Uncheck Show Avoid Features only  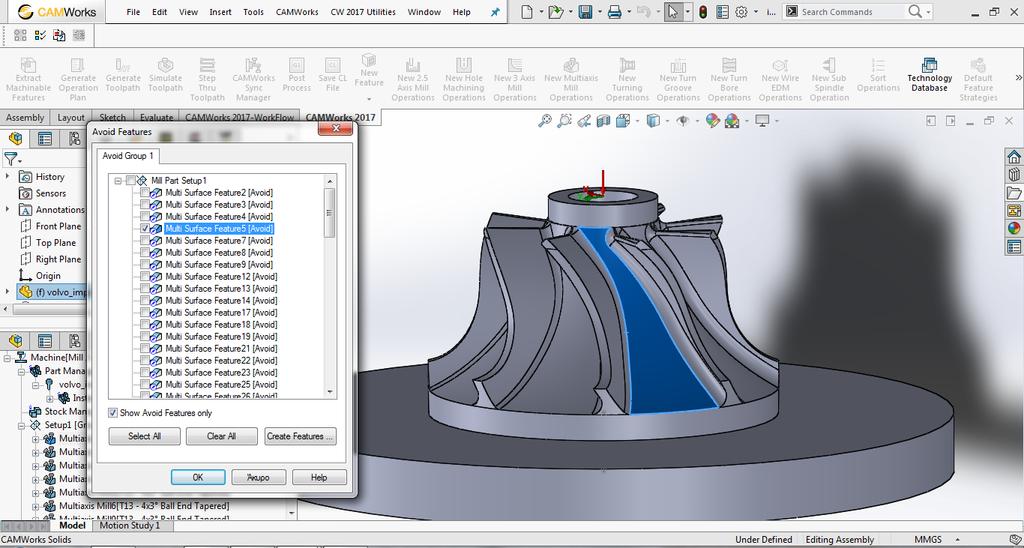pos(113,413)
